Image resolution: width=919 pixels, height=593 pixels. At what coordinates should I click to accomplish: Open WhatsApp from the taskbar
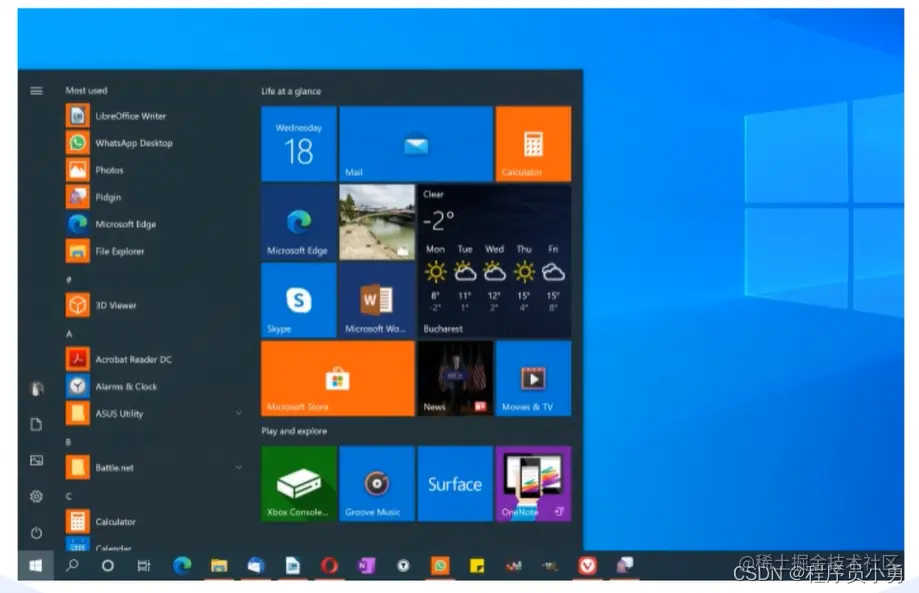440,565
